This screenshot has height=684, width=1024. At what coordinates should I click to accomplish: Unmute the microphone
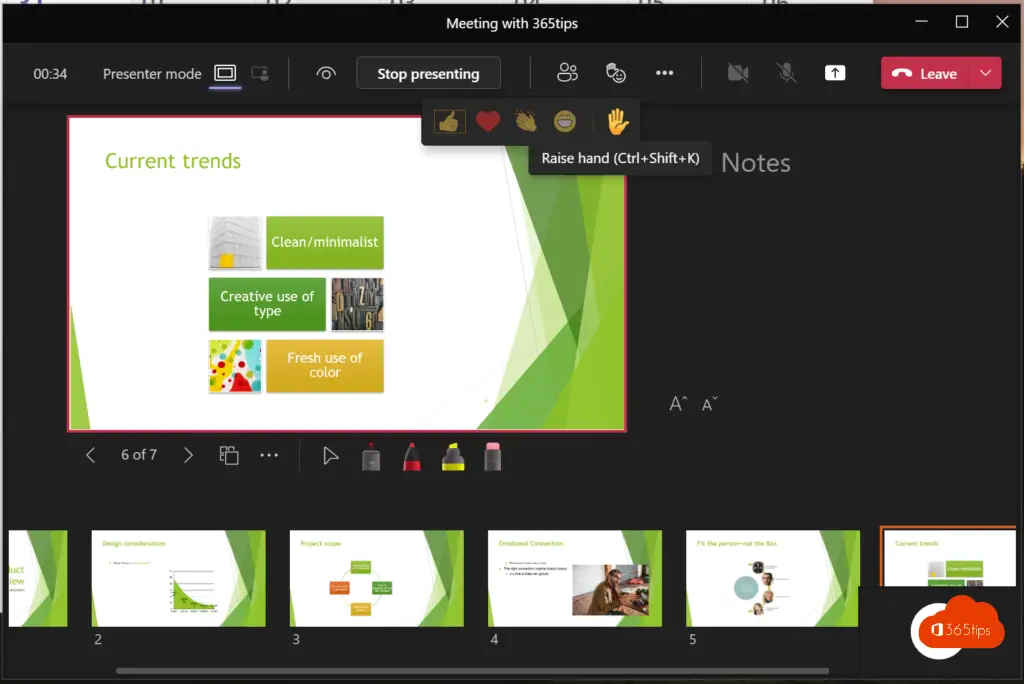pos(787,73)
